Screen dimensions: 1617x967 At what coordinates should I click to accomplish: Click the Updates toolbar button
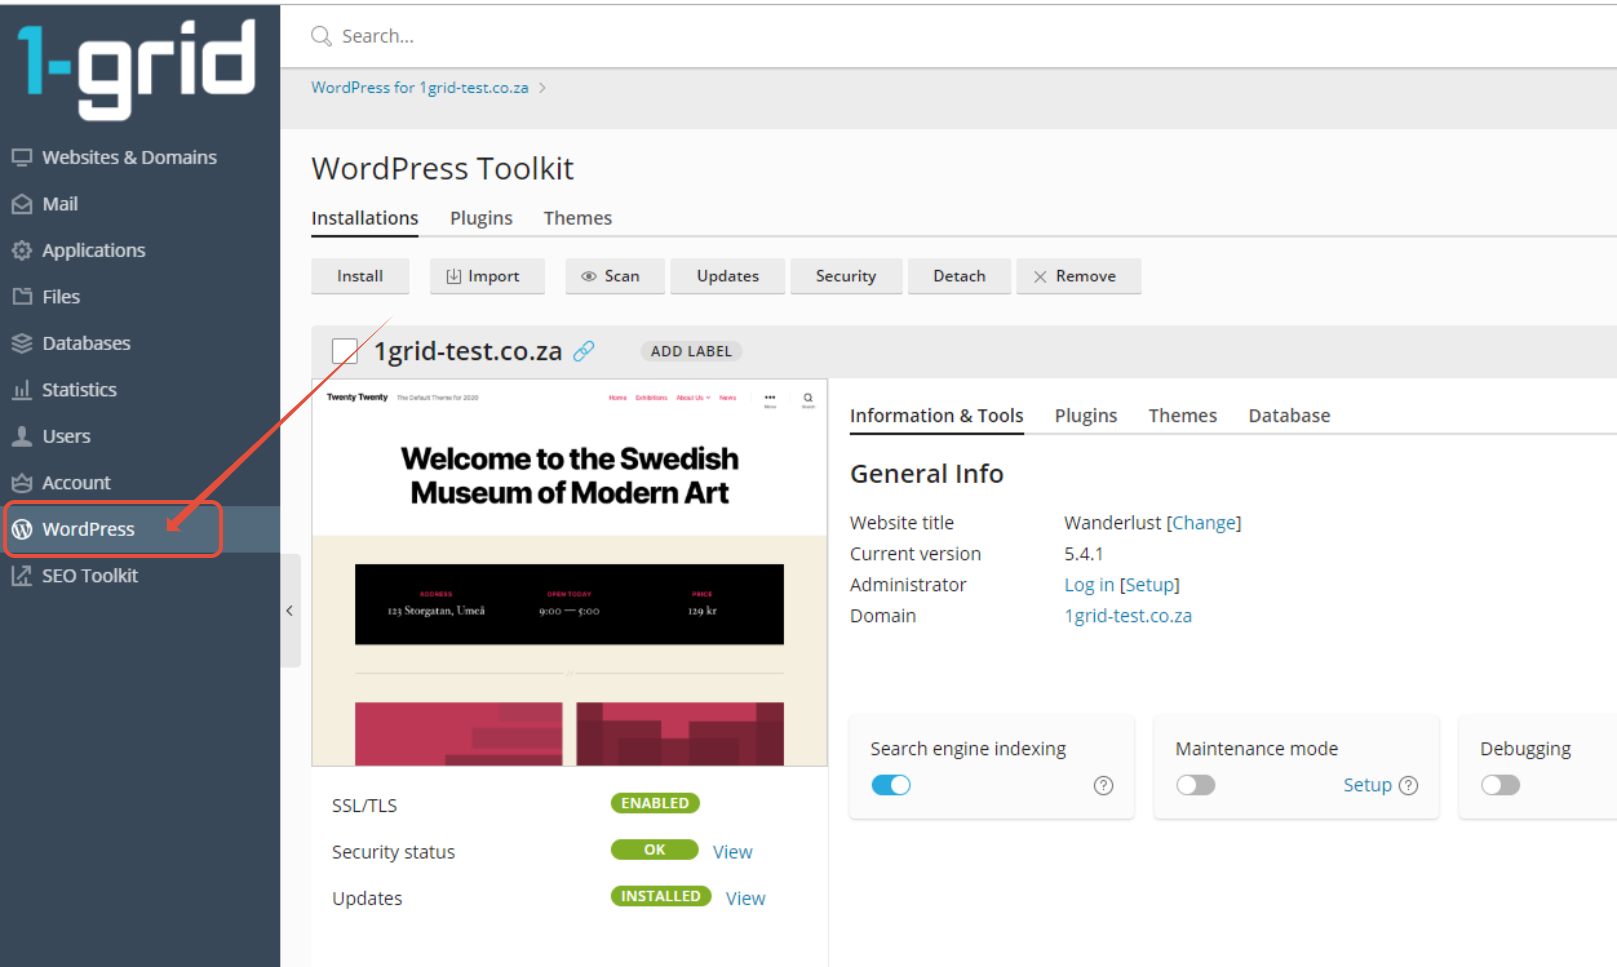(728, 276)
